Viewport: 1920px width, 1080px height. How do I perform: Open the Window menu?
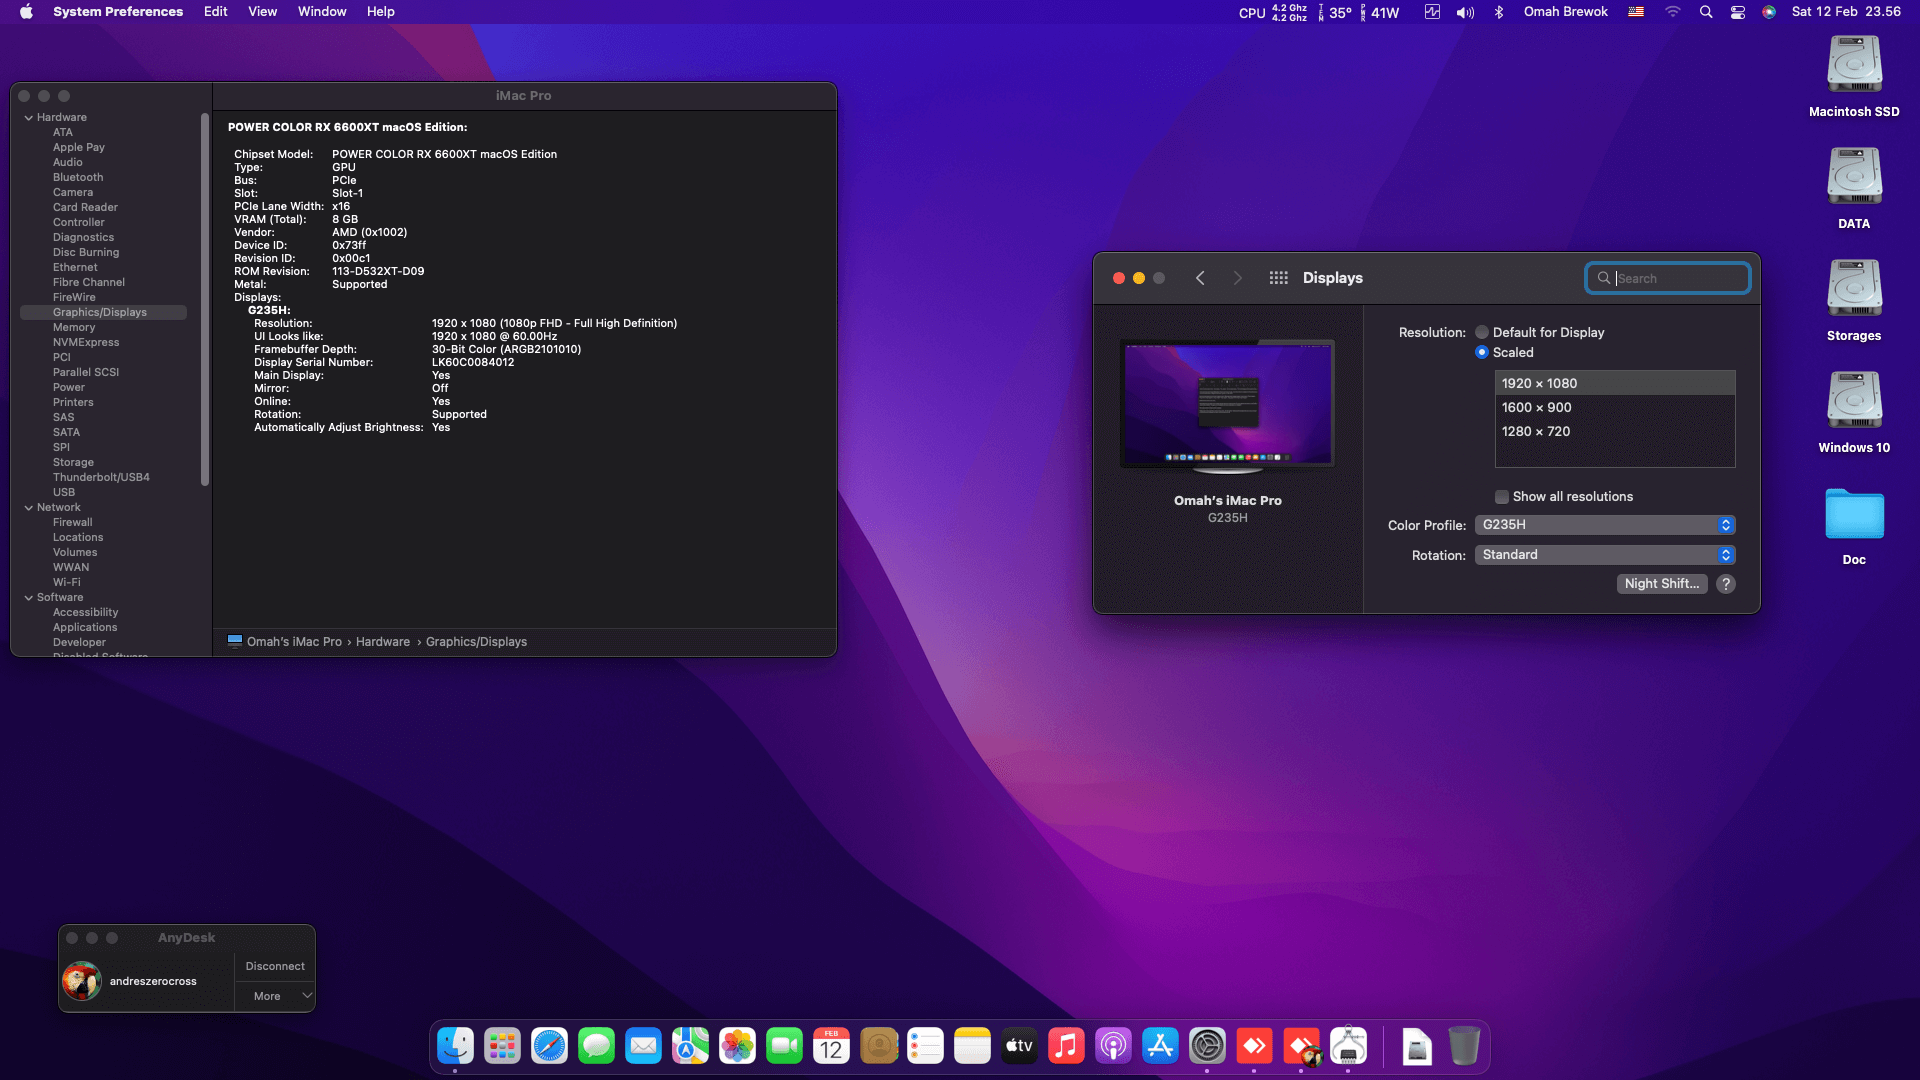coord(322,12)
